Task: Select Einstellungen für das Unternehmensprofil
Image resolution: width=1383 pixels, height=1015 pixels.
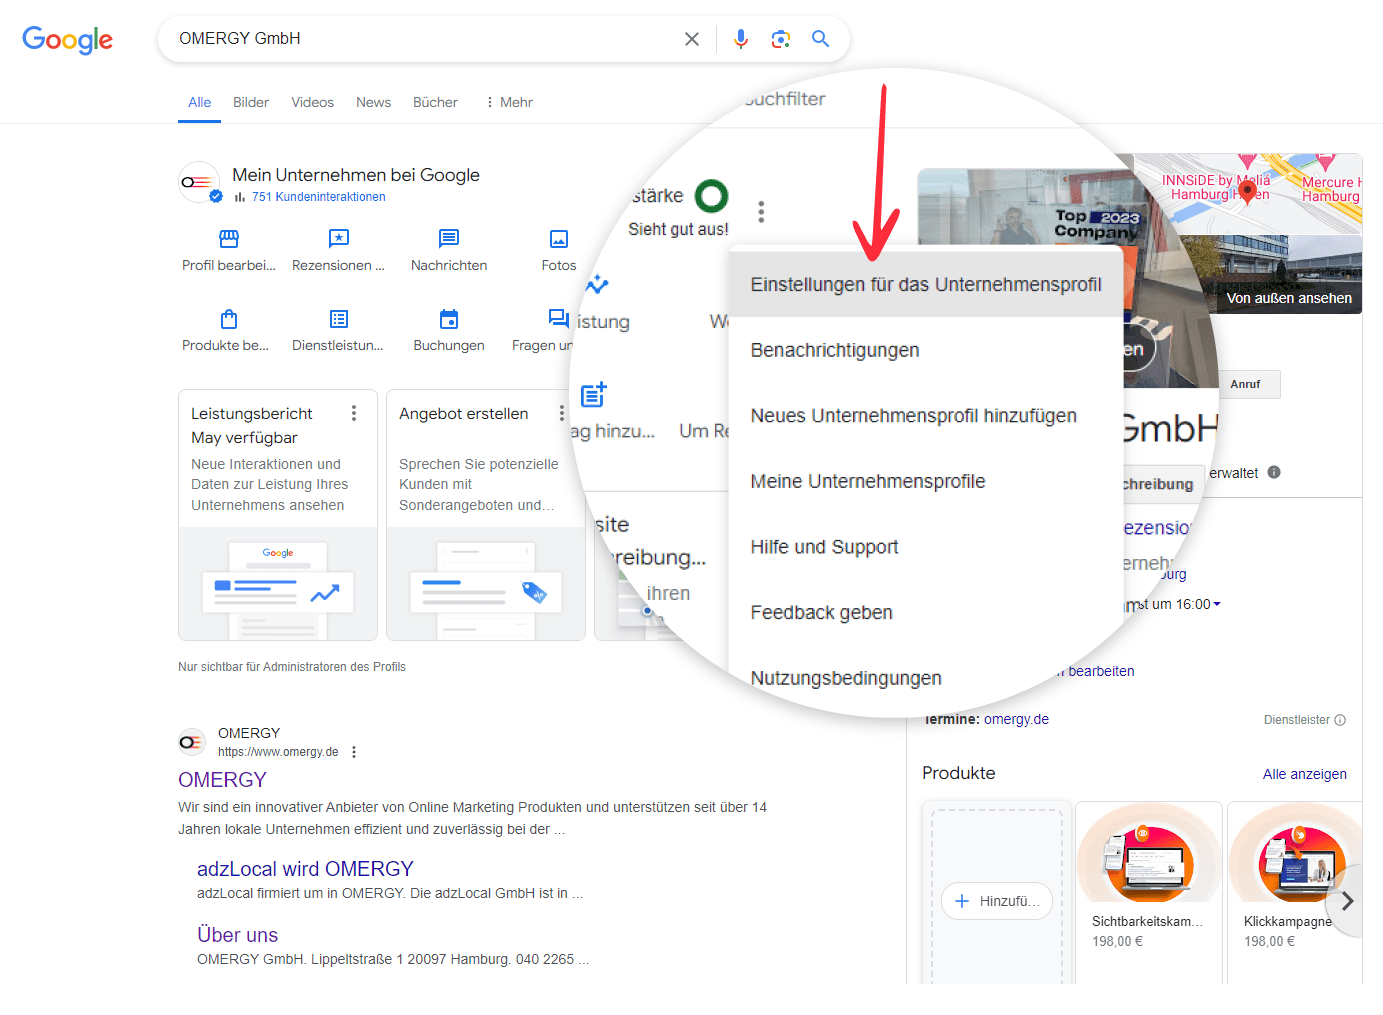Action: click(x=926, y=285)
